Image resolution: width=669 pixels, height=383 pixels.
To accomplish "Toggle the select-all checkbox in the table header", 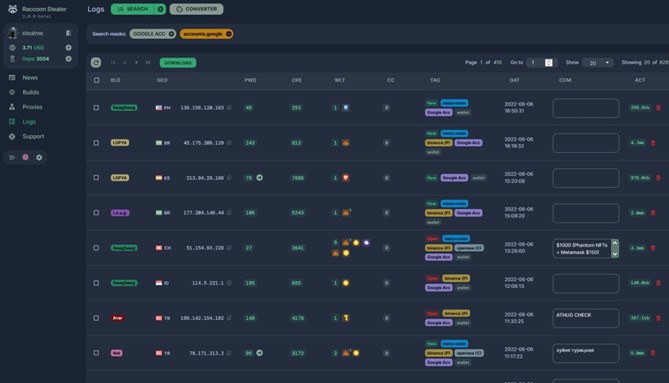I will (96, 80).
